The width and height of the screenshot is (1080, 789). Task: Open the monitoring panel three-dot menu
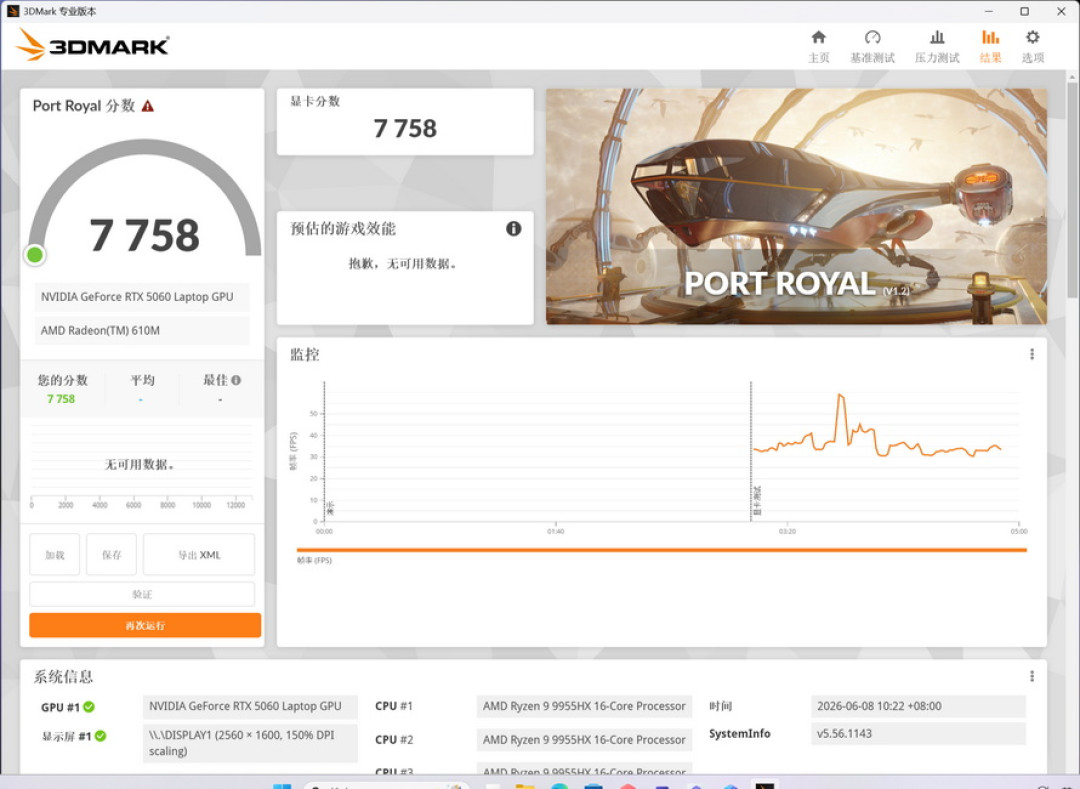[1031, 354]
